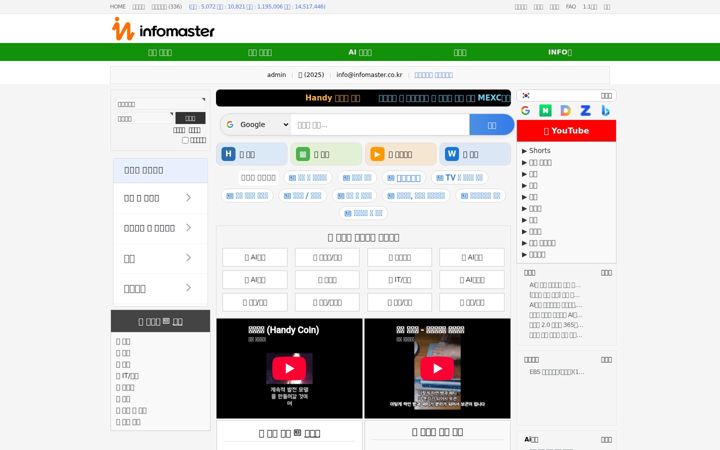Screen dimensions: 720x450
Task: Click the (2025) text in the info bar
Action: coord(311,75)
